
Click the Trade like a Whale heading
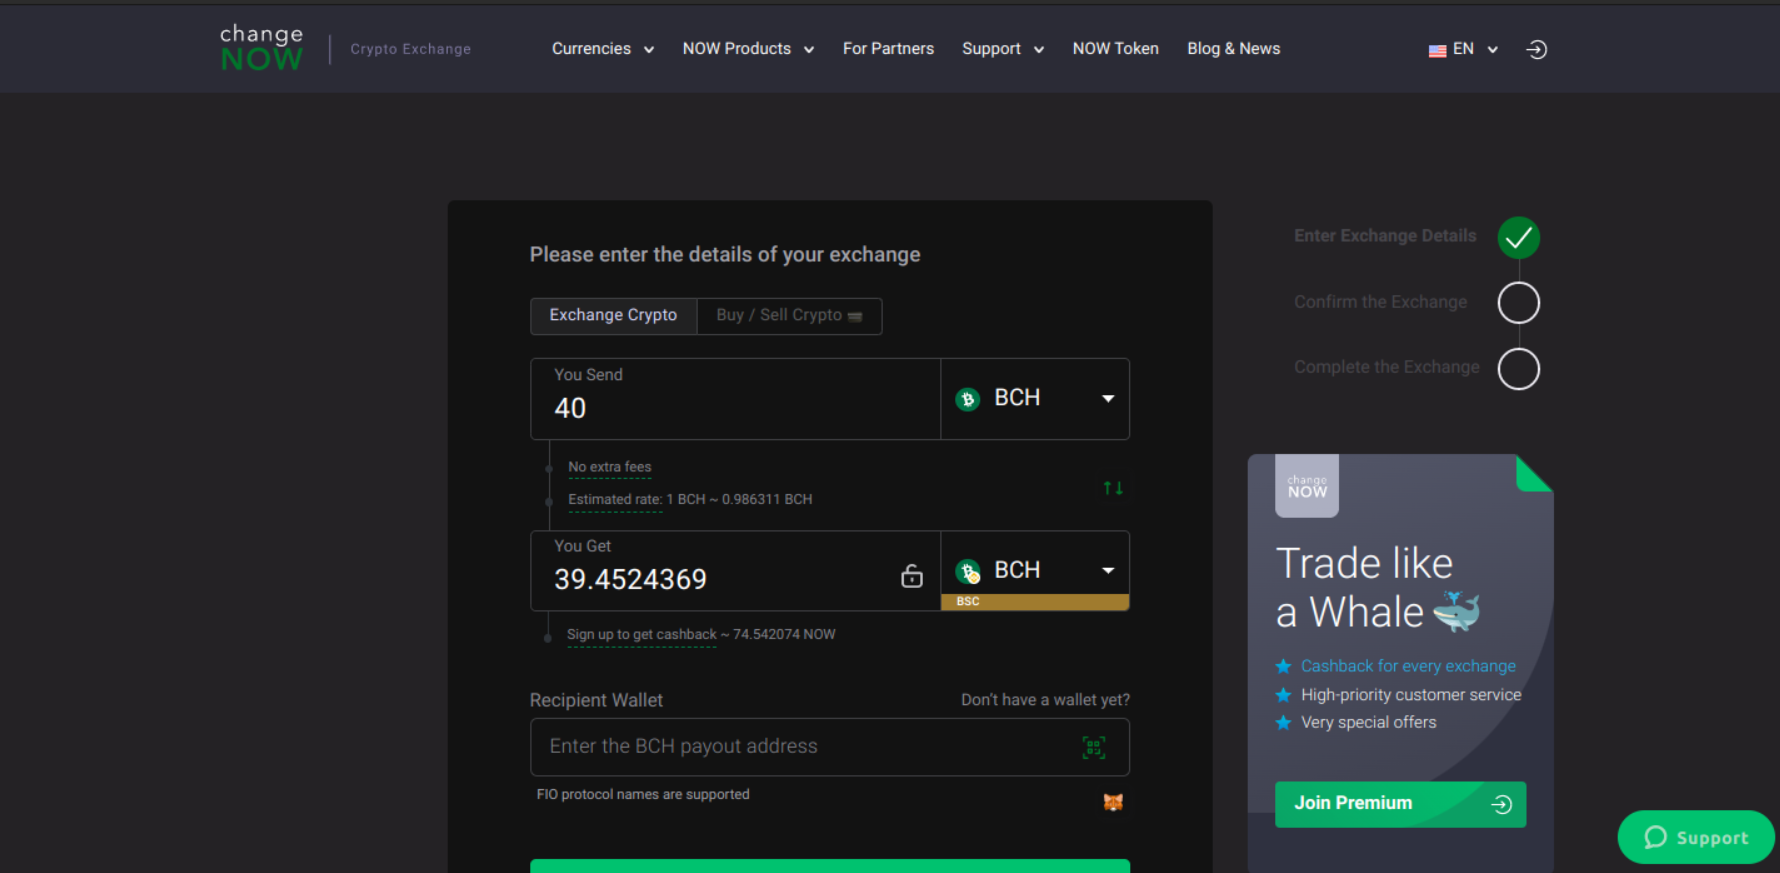[x=1378, y=588]
